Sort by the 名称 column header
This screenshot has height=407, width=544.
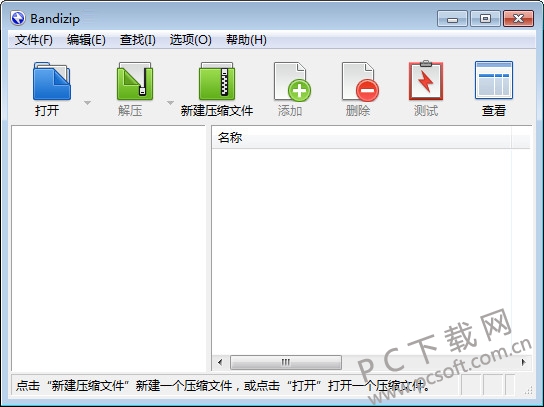pos(361,138)
